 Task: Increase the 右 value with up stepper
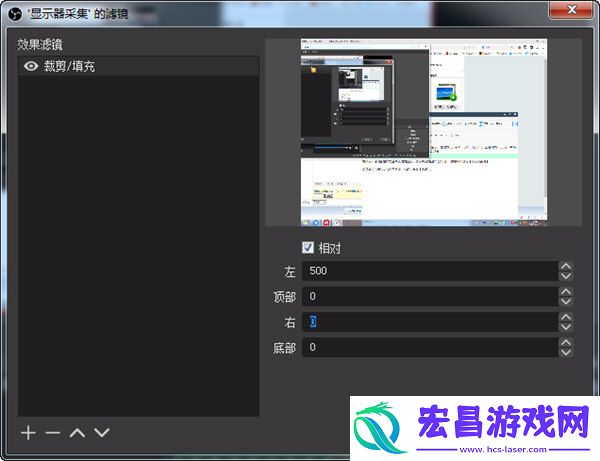pyautogui.click(x=566, y=317)
